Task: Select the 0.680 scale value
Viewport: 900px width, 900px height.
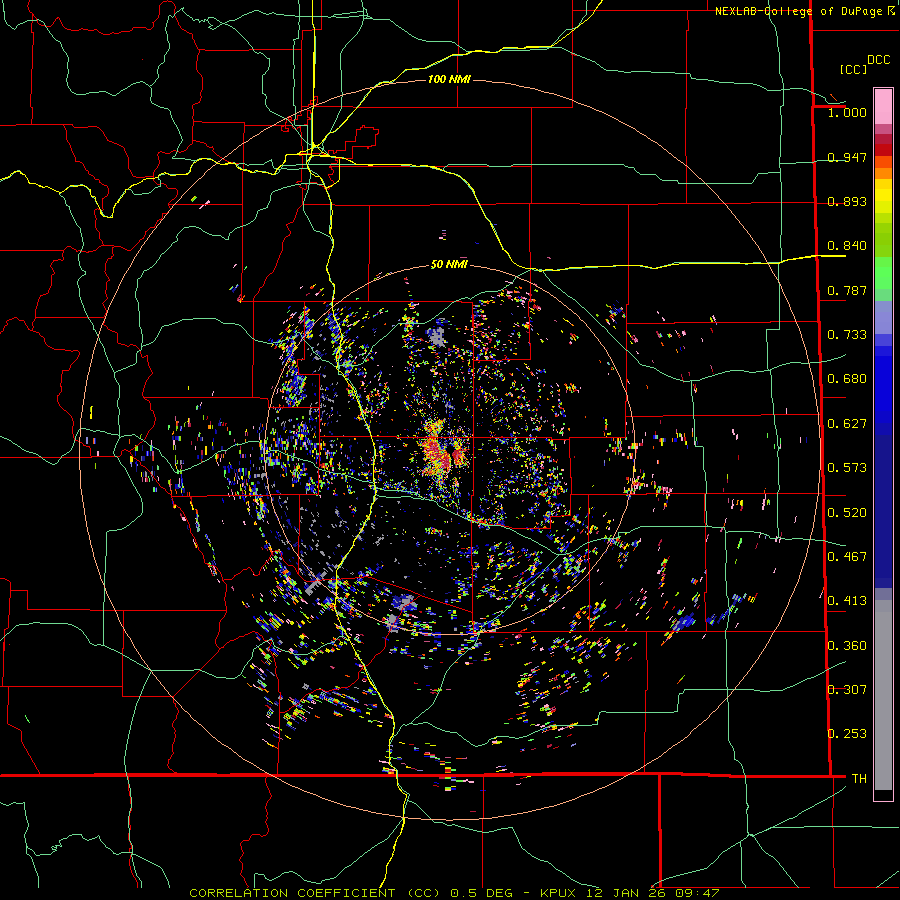Action: click(x=847, y=379)
